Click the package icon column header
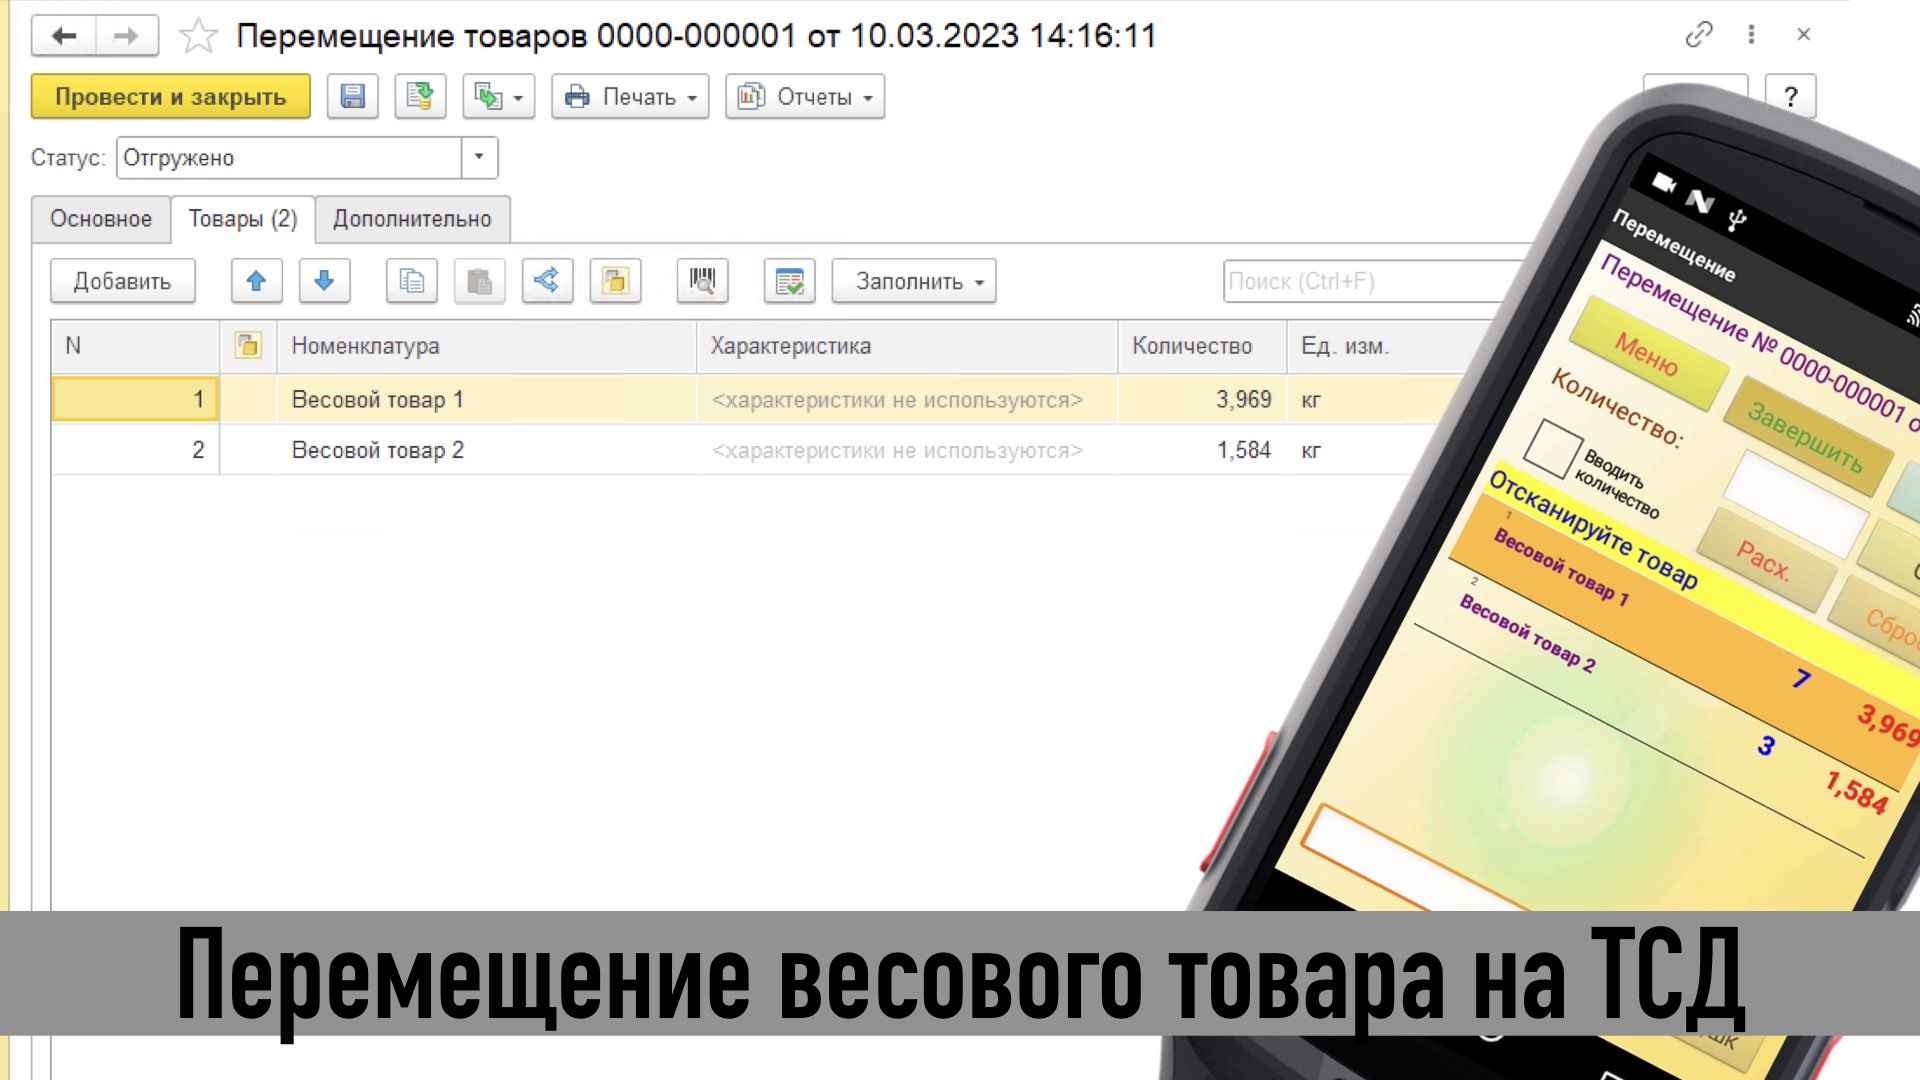Screen dimensions: 1920x1080 pos(248,346)
